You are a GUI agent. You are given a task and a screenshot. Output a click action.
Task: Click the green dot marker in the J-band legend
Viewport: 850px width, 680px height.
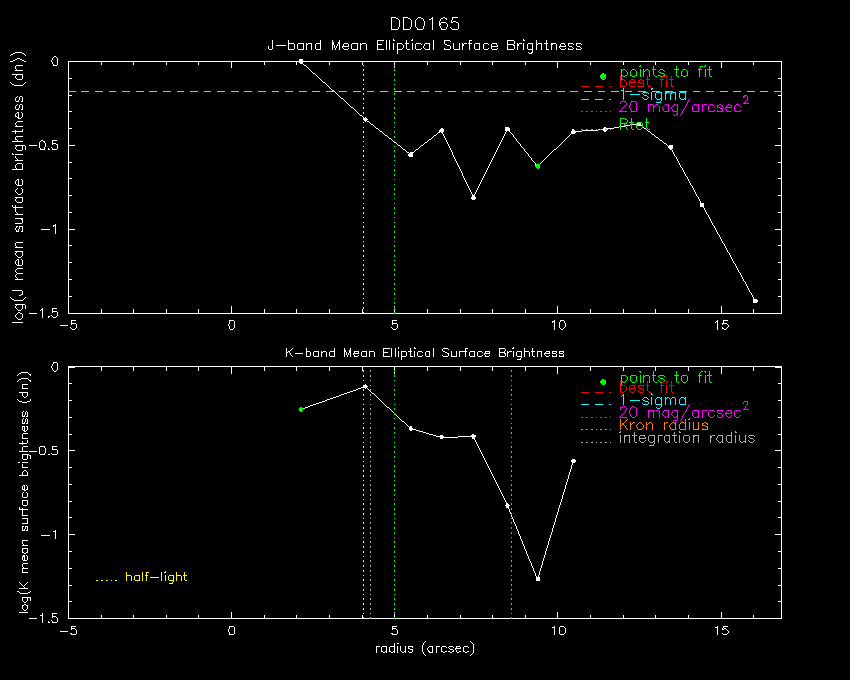603,76
